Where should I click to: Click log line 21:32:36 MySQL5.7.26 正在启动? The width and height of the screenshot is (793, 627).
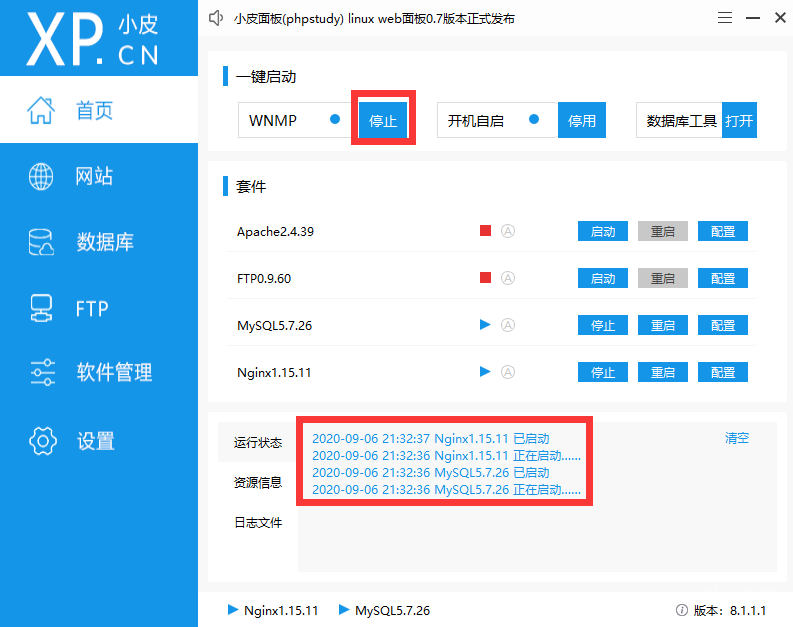tap(447, 489)
